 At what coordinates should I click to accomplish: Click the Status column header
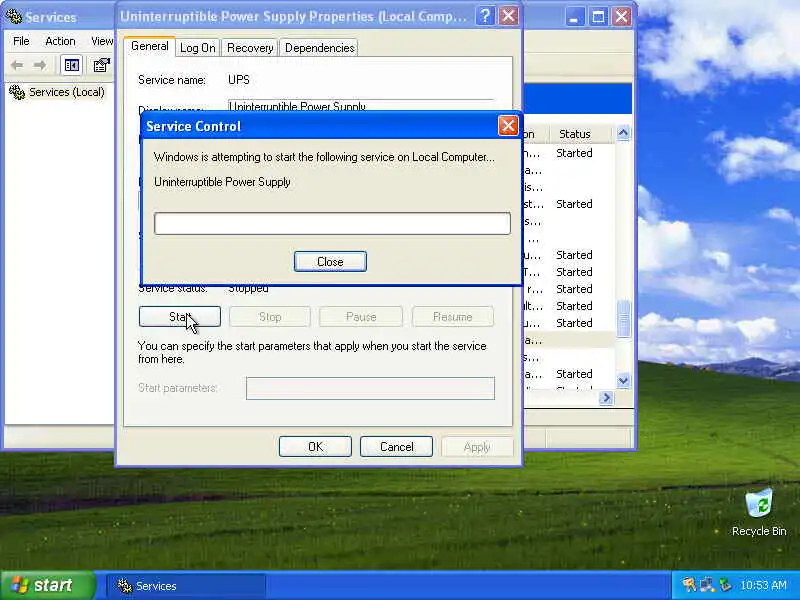click(574, 134)
